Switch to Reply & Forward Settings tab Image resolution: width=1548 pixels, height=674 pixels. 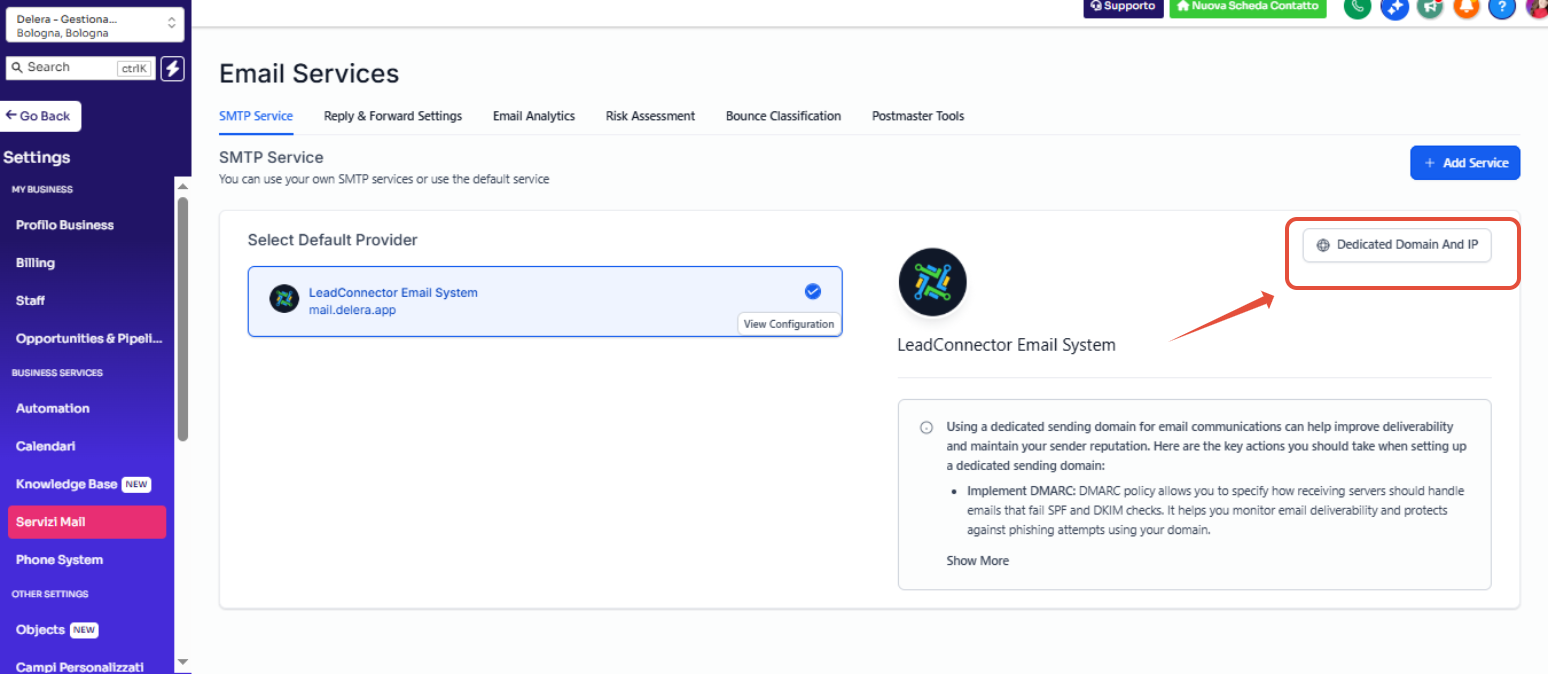pos(393,116)
